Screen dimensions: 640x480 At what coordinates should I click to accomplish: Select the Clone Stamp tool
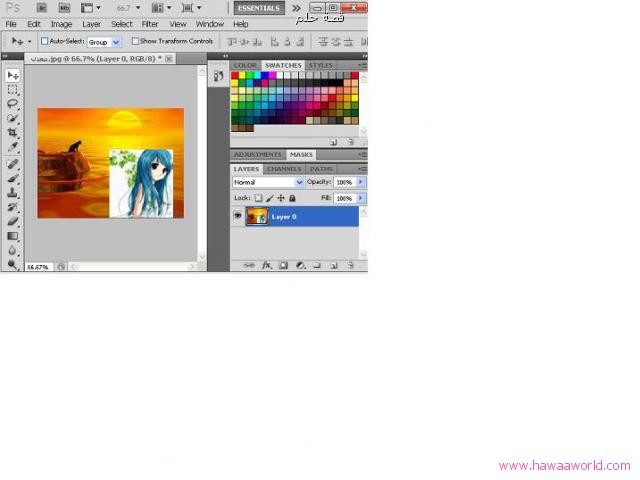[x=13, y=192]
